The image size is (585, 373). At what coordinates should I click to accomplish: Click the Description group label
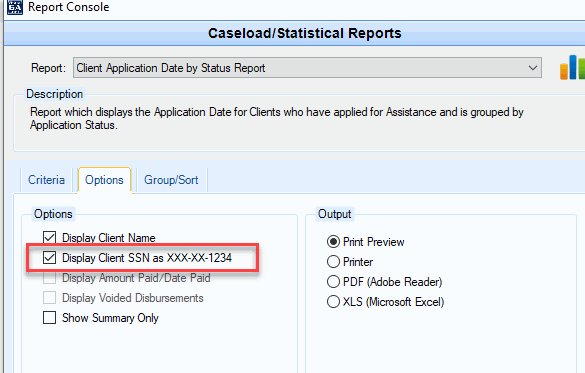coord(54,94)
